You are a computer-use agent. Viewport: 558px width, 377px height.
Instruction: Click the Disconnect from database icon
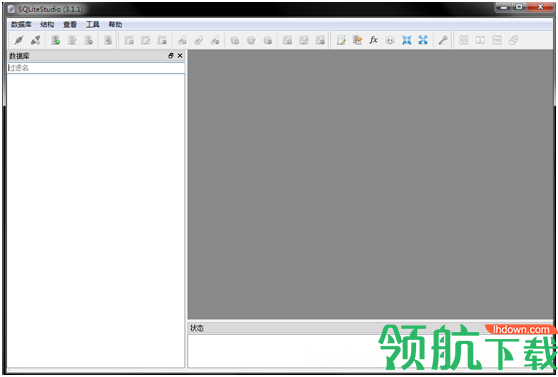(x=35, y=40)
